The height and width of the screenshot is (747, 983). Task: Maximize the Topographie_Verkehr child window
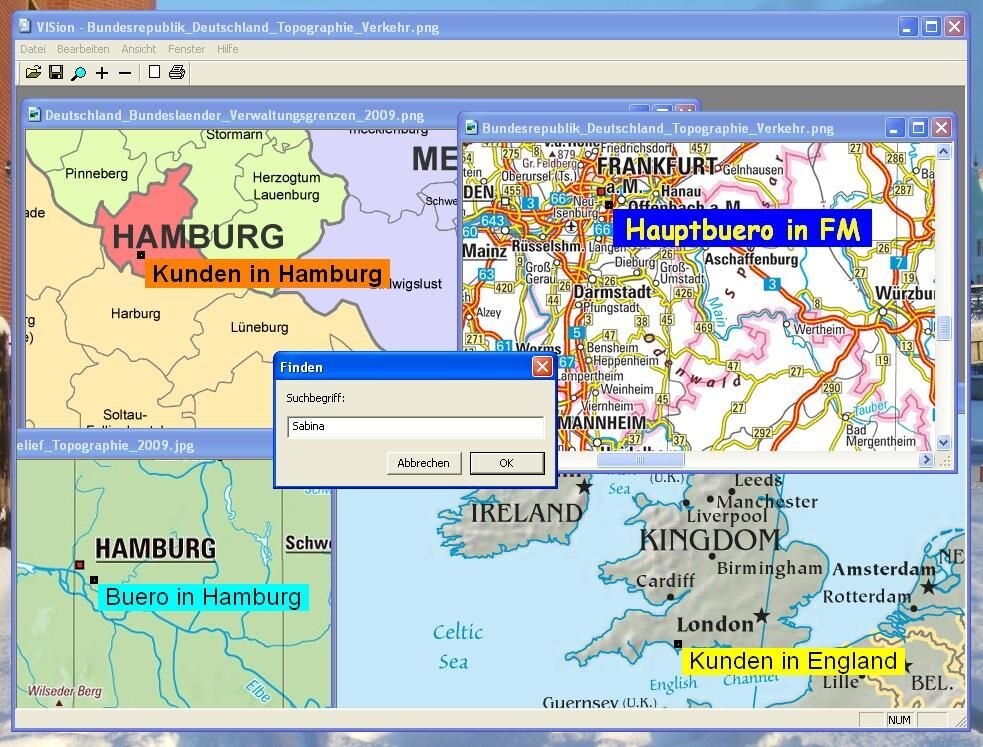click(x=918, y=128)
